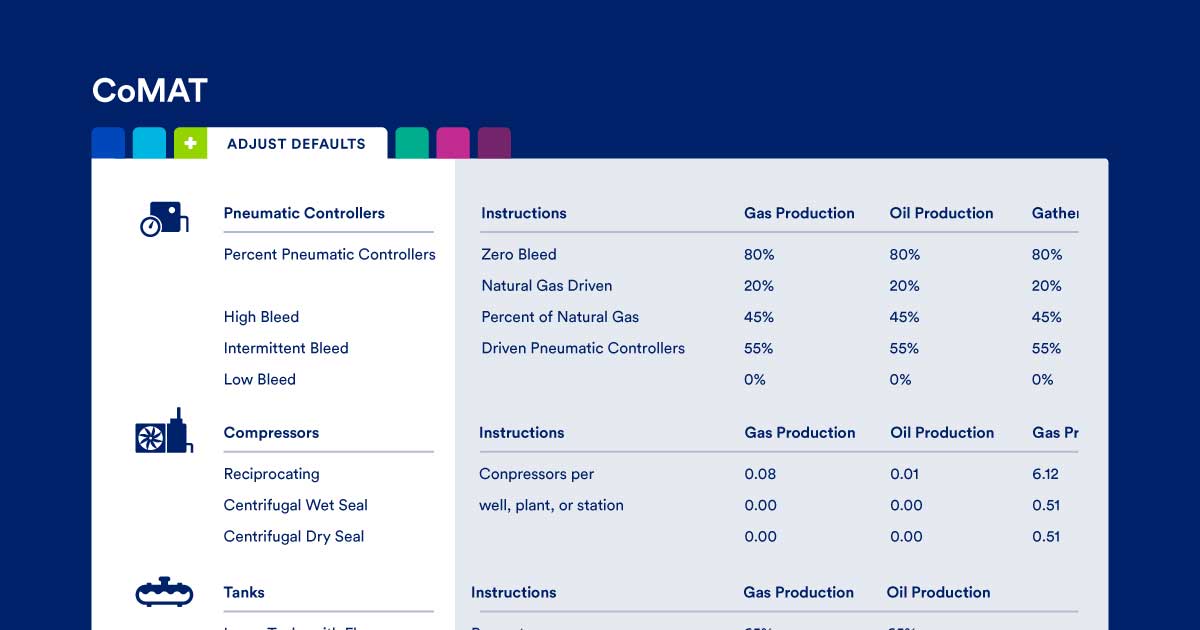Viewport: 1200px width, 630px height.
Task: Select the Centrifugal Wet Seal row label
Action: coord(295,505)
